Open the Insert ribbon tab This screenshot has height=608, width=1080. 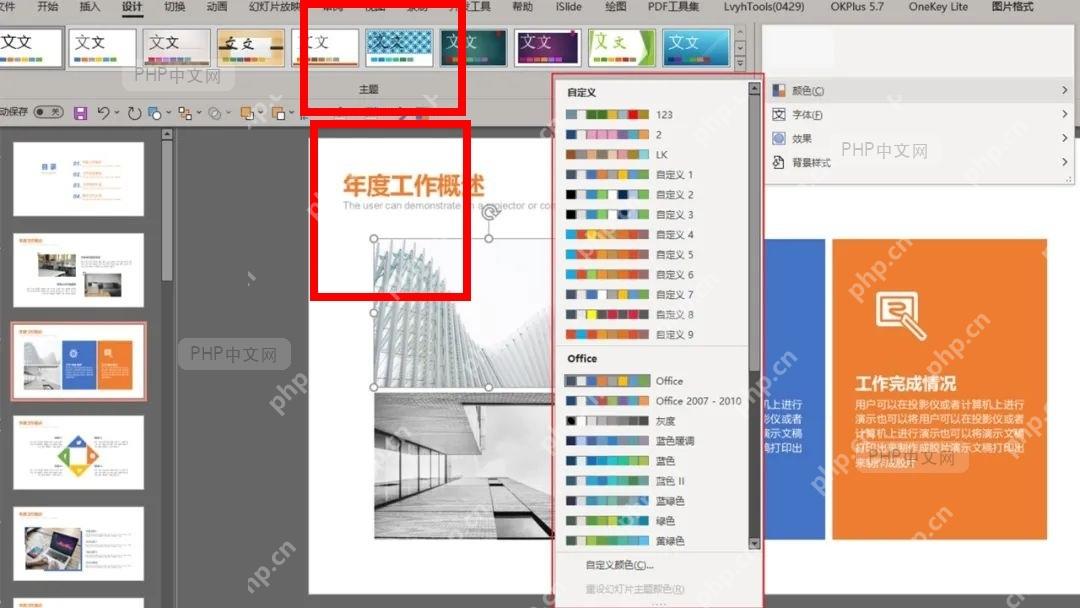click(x=90, y=7)
